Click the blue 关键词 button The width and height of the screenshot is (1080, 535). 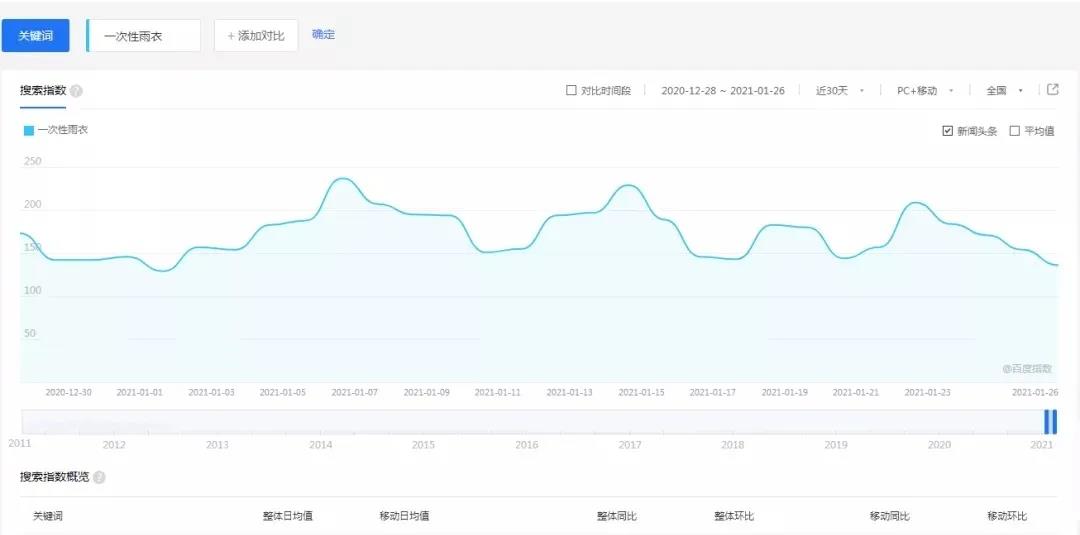coord(35,35)
